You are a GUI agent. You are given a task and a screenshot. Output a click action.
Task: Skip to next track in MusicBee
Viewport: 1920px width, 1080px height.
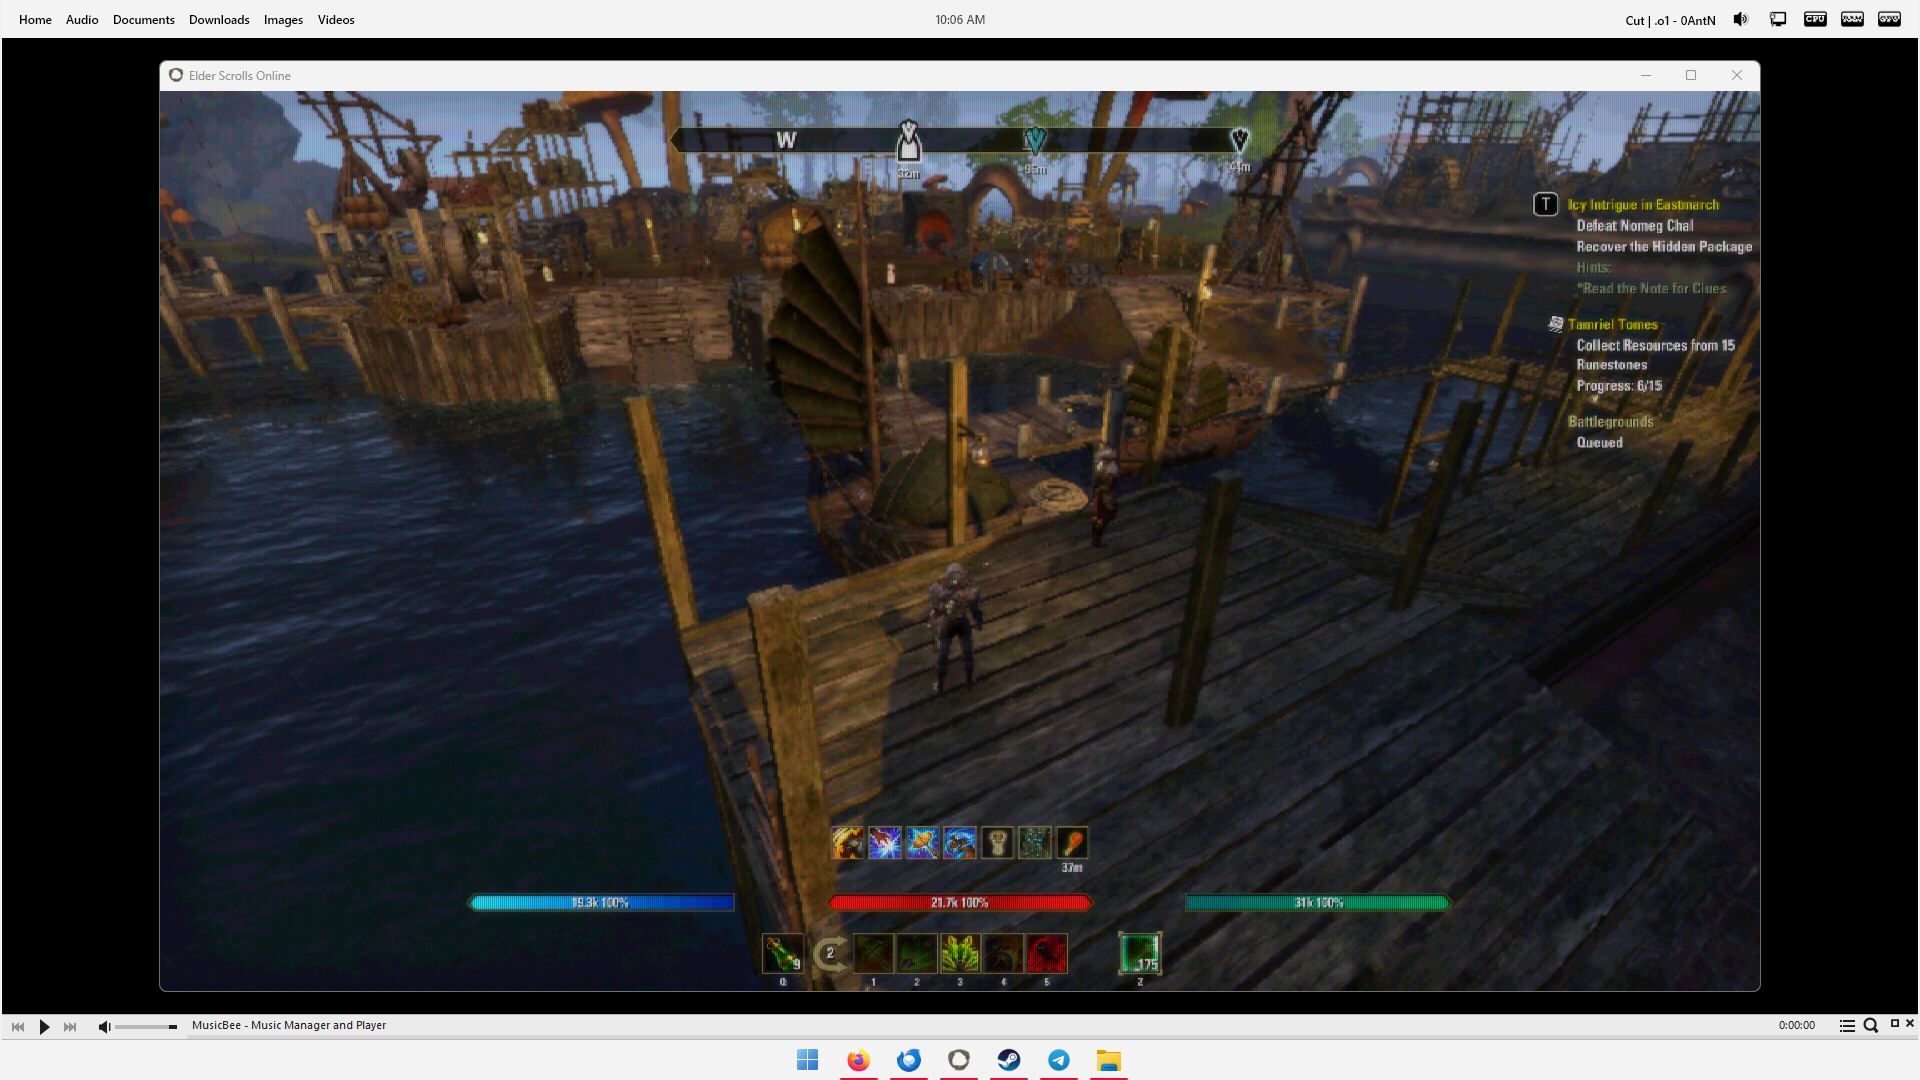(70, 1026)
